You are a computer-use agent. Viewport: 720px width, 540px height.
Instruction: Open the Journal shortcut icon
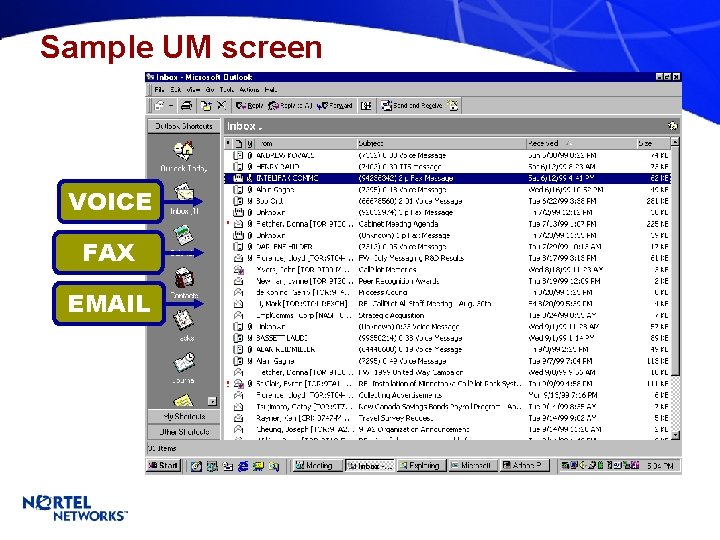[184, 362]
